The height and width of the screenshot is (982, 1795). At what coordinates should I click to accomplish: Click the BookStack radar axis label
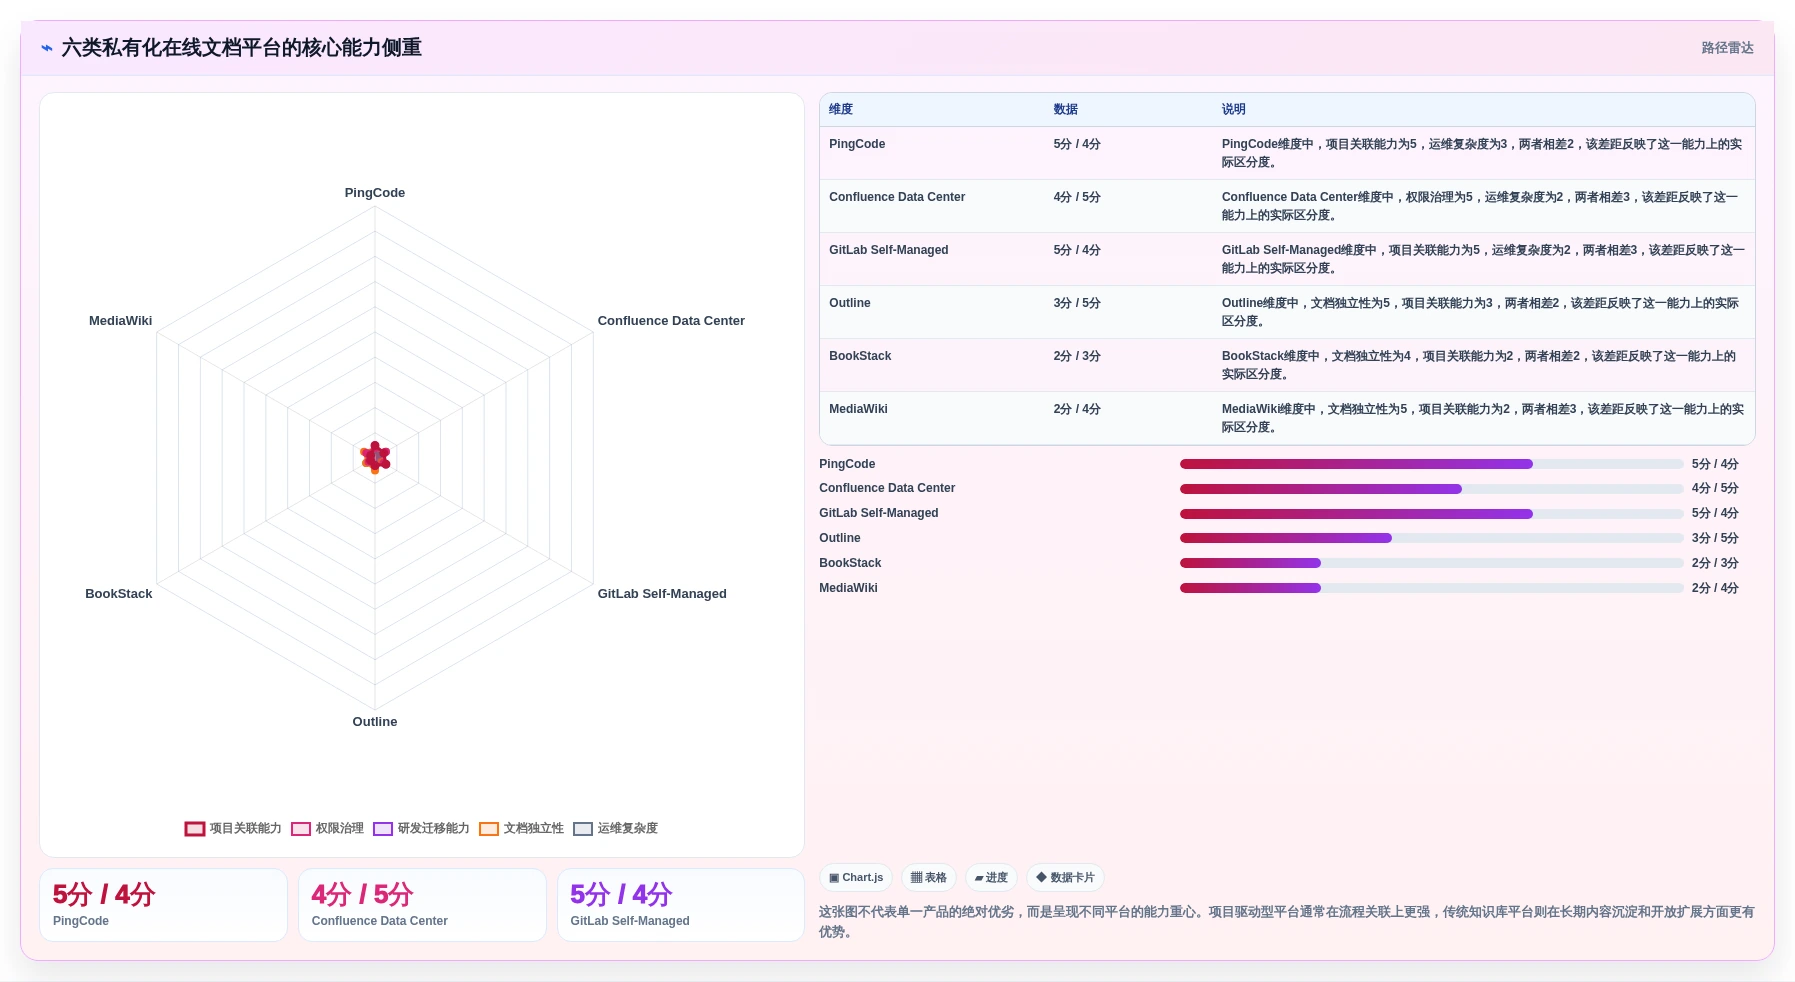click(x=119, y=594)
